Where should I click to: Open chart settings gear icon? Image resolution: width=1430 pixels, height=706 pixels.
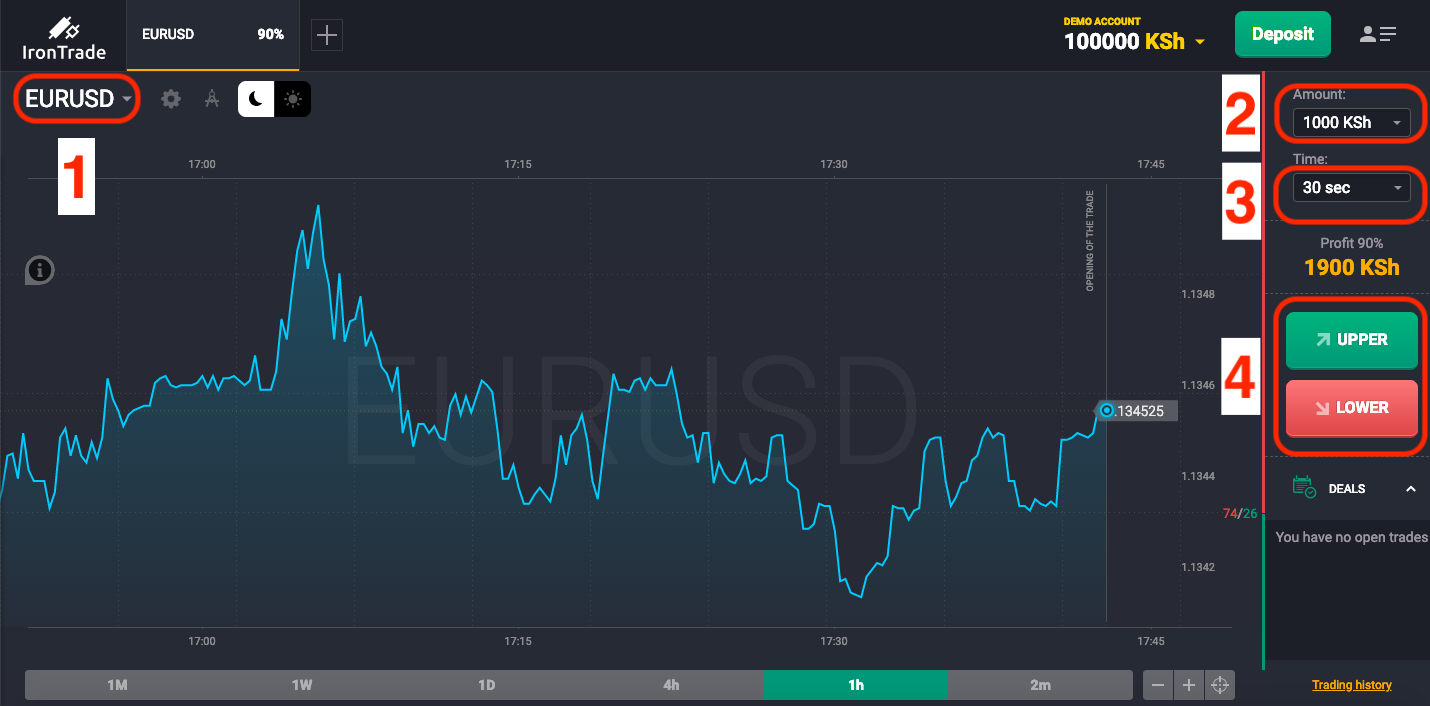(171, 99)
